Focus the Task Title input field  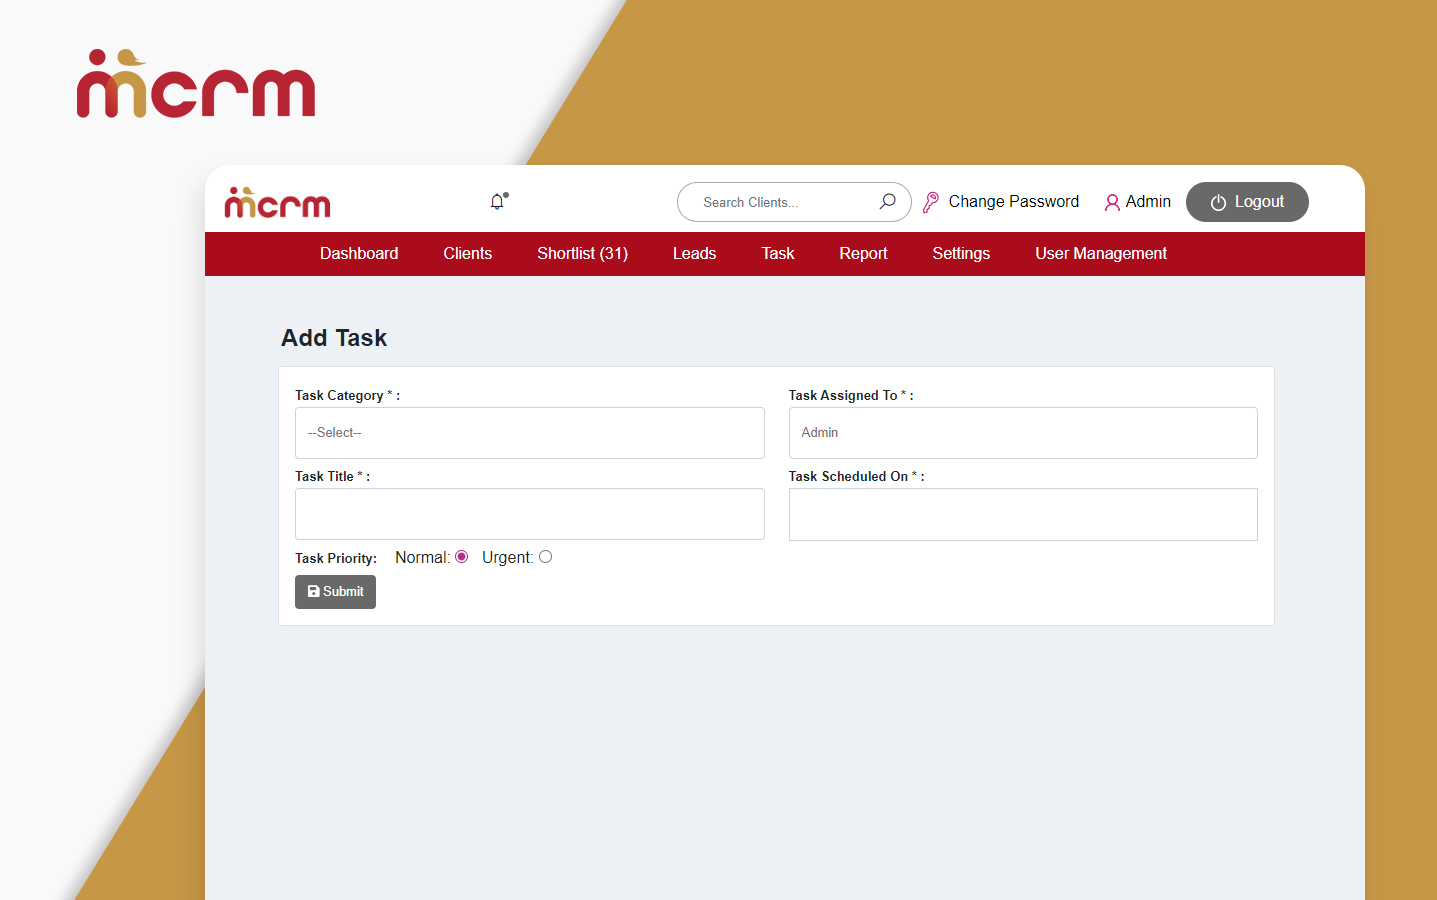529,514
